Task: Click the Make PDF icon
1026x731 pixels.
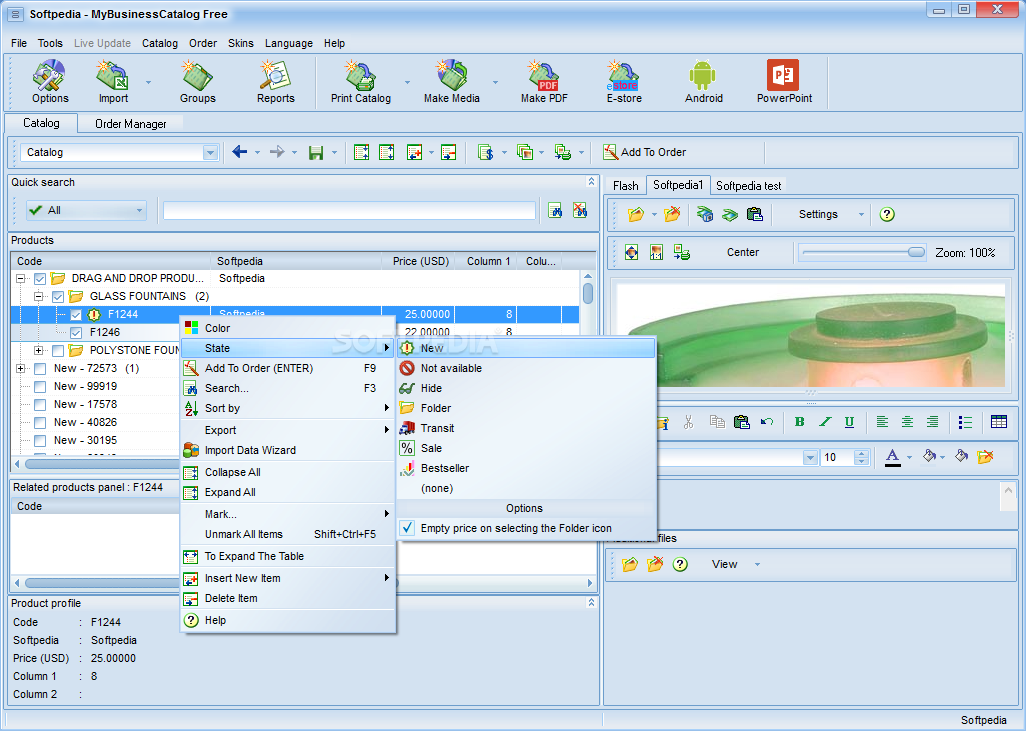Action: 544,82
